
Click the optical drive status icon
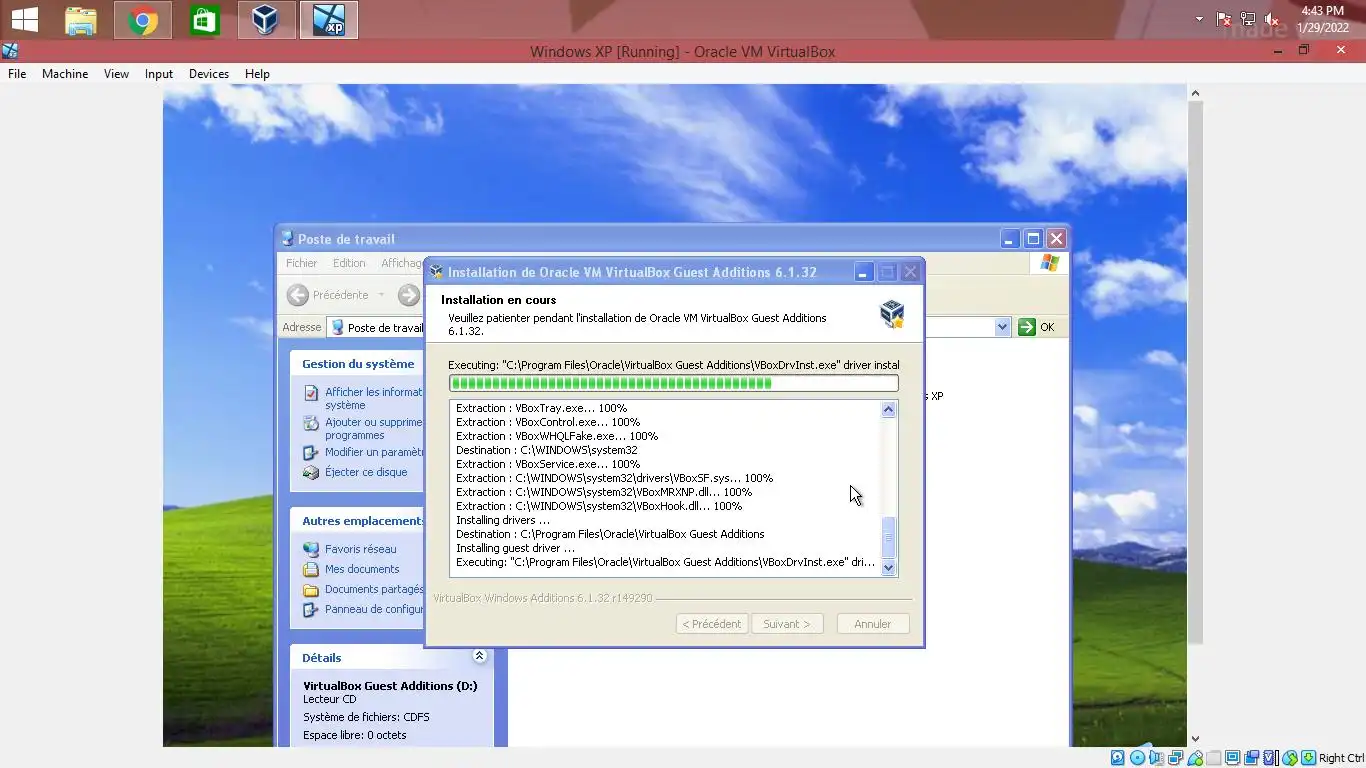(x=1138, y=758)
